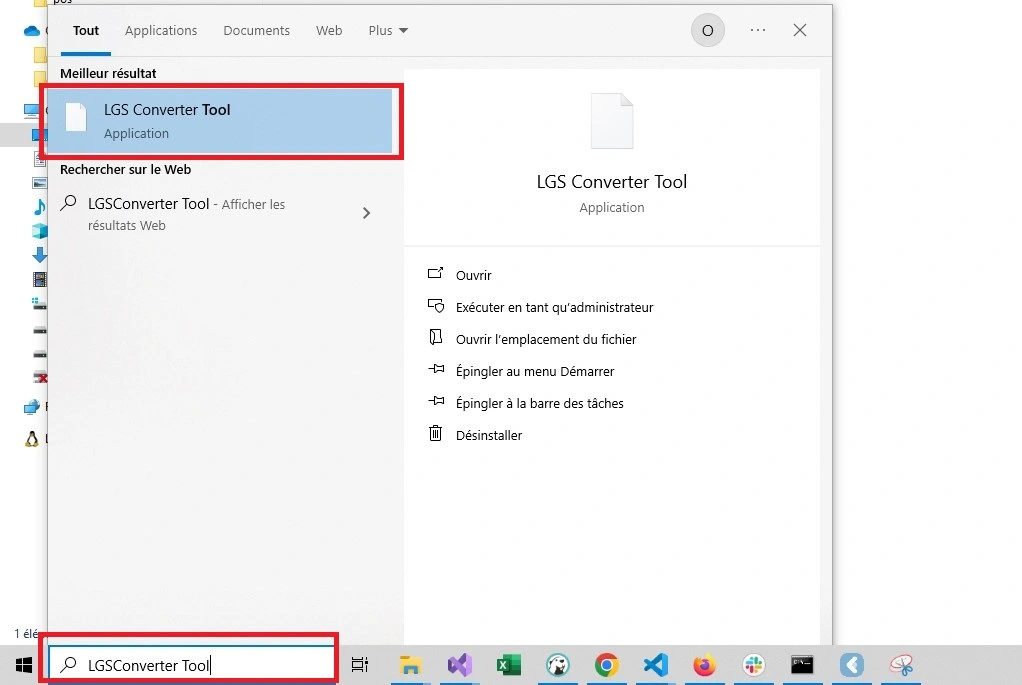Screen dimensions: 1022x685
Task: Choose Exécuter en tant qu'administrateur
Action: (x=554, y=307)
